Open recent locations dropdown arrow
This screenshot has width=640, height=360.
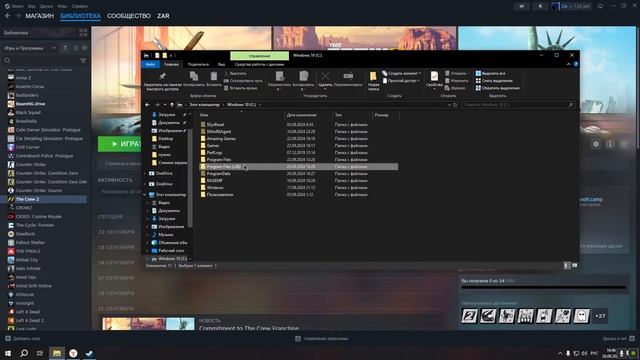tap(164, 105)
